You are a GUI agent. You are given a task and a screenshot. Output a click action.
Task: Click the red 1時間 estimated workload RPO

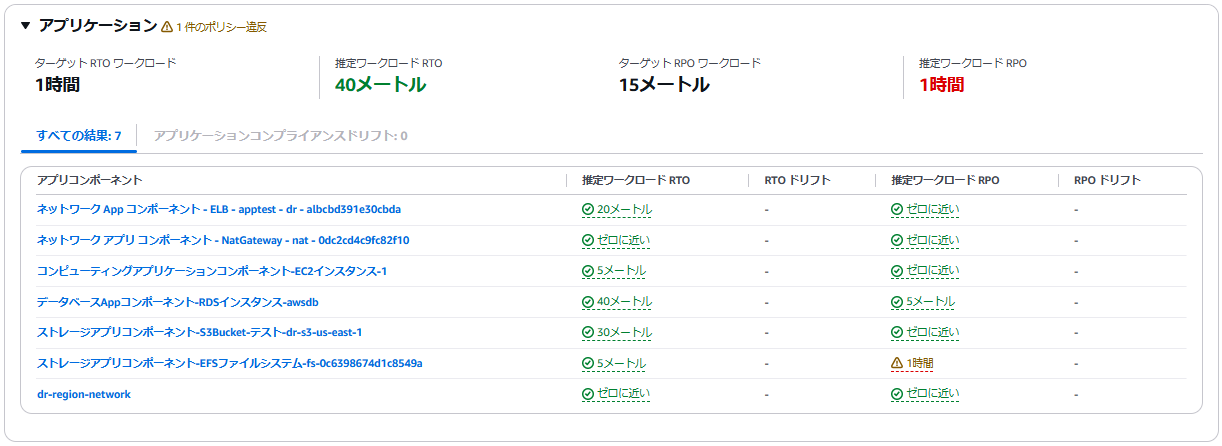pyautogui.click(x=942, y=85)
